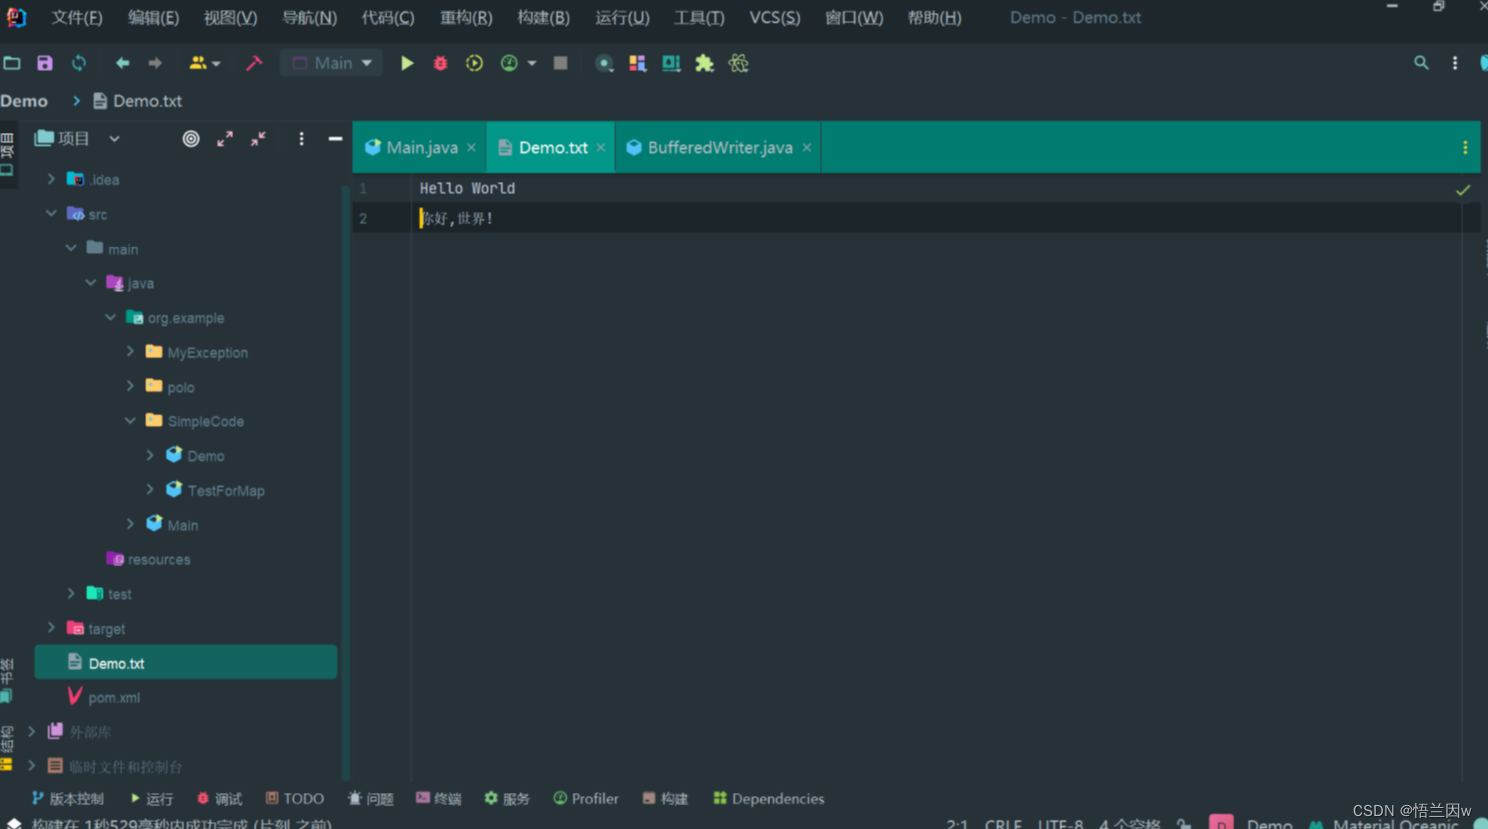This screenshot has width=1488, height=829.
Task: Open the project view mode dropdown arrow
Action: click(114, 139)
